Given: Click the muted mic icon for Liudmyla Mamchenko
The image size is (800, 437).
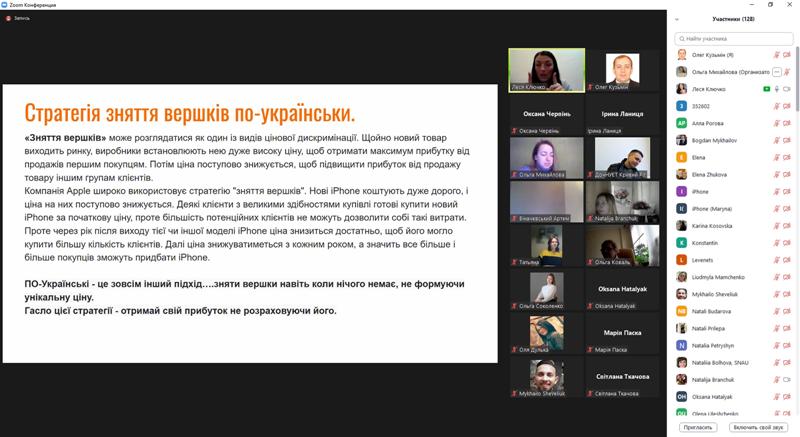Looking at the screenshot, I should [777, 277].
